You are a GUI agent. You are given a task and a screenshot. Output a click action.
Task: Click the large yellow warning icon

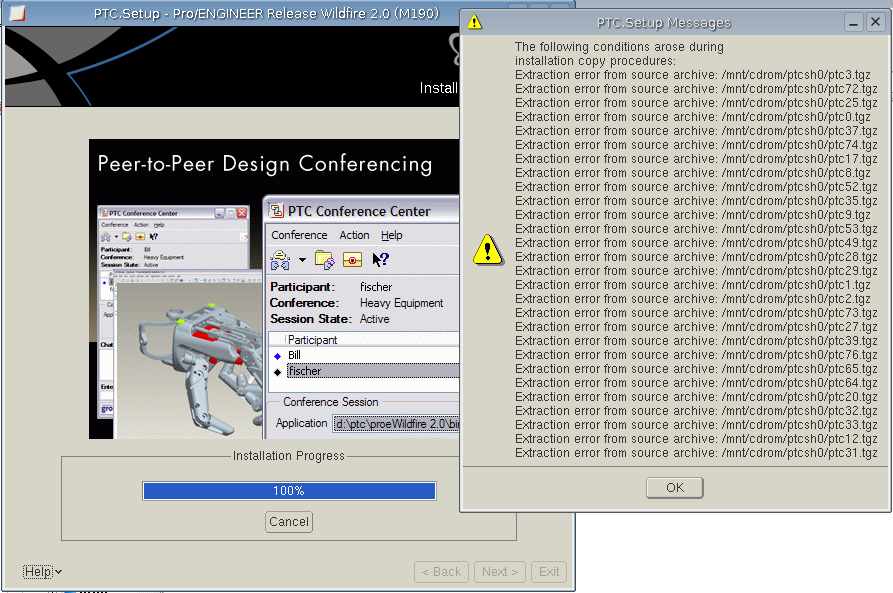click(488, 250)
